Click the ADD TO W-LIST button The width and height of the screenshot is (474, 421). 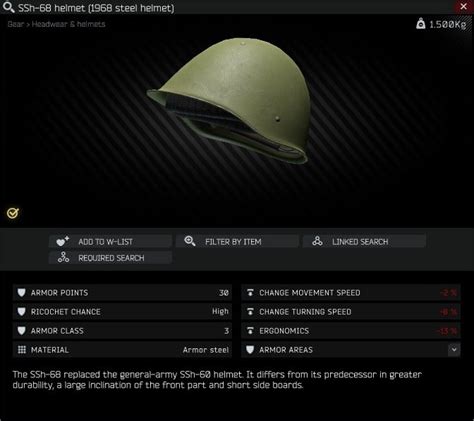tap(110, 241)
